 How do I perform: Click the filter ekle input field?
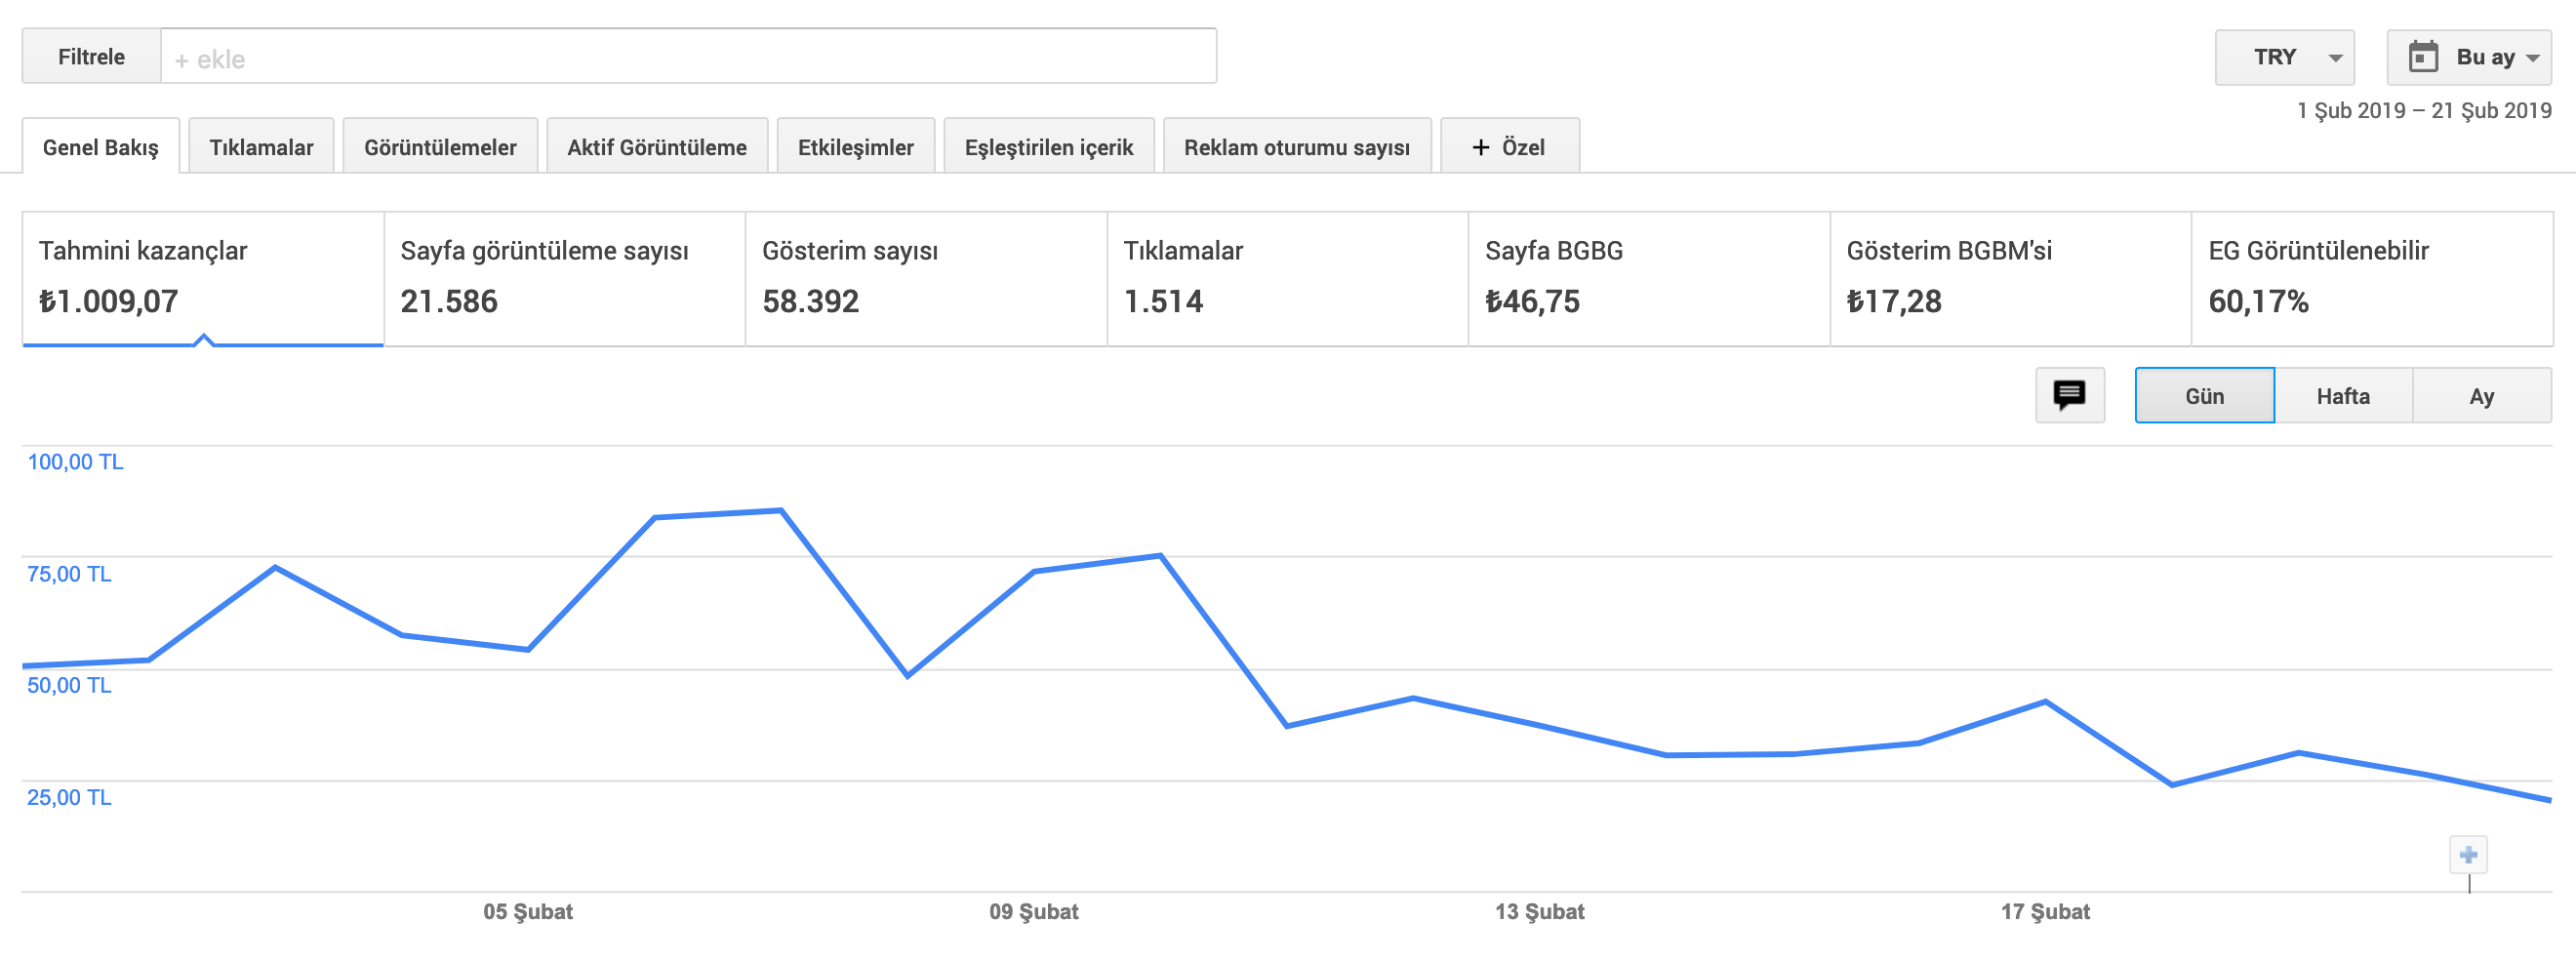point(688,57)
